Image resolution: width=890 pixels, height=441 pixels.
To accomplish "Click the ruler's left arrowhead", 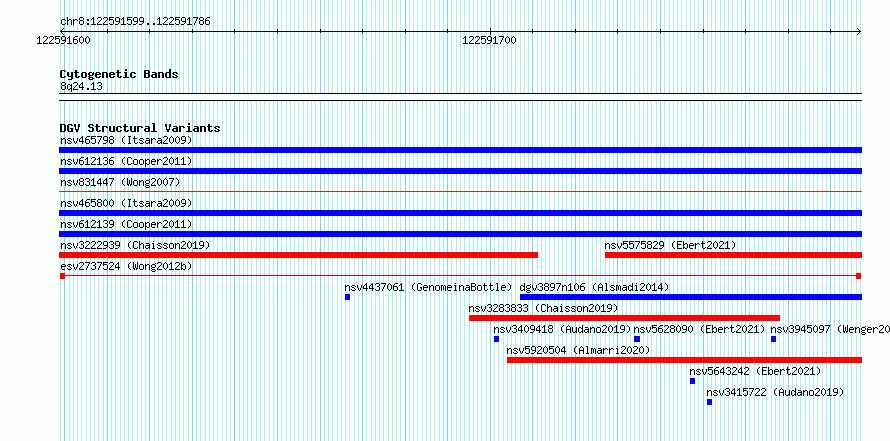I will pyautogui.click(x=62, y=31).
